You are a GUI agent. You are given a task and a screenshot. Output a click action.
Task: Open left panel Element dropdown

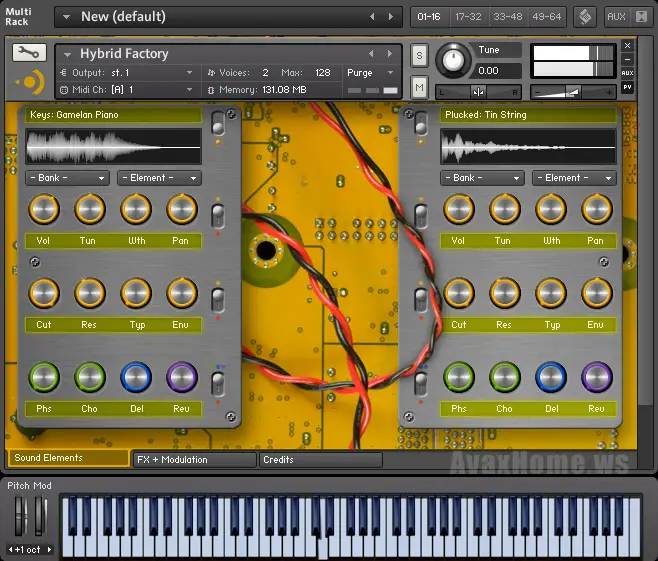(x=159, y=178)
